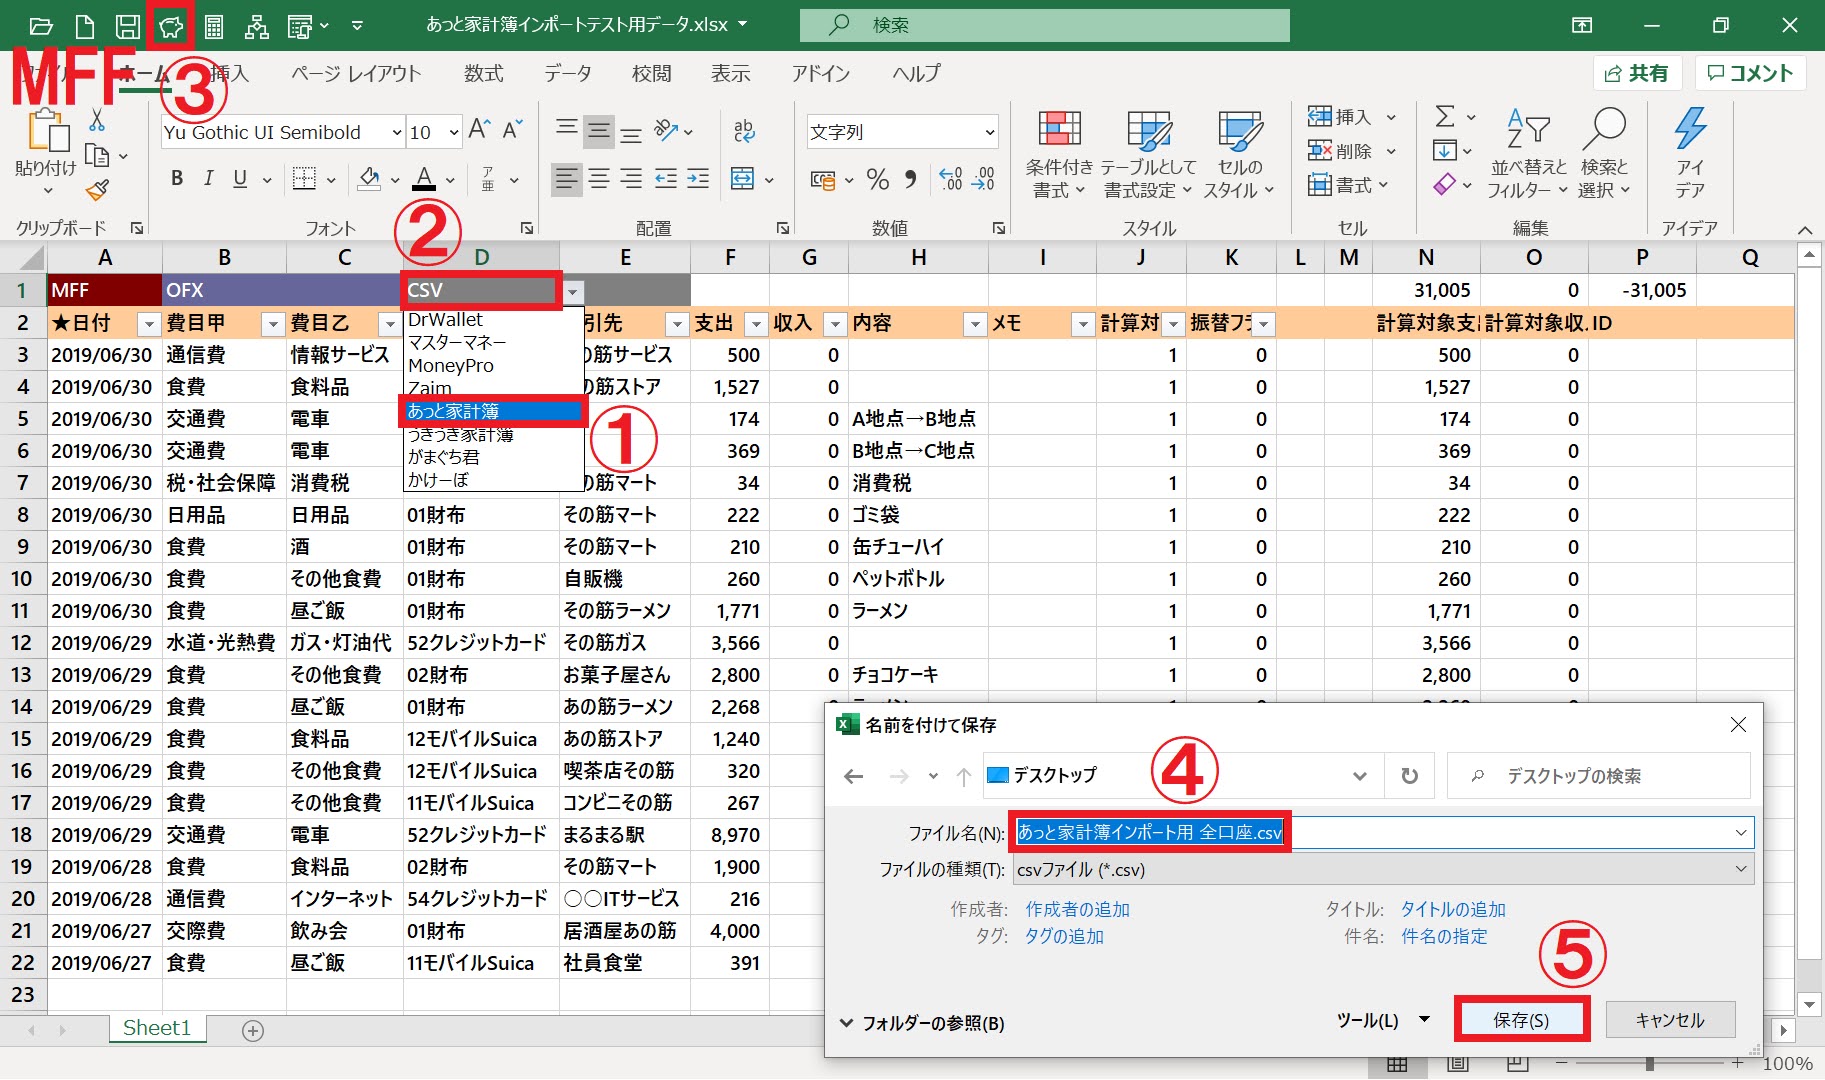Toggle italic I formatting
1825x1080 pixels.
208,179
